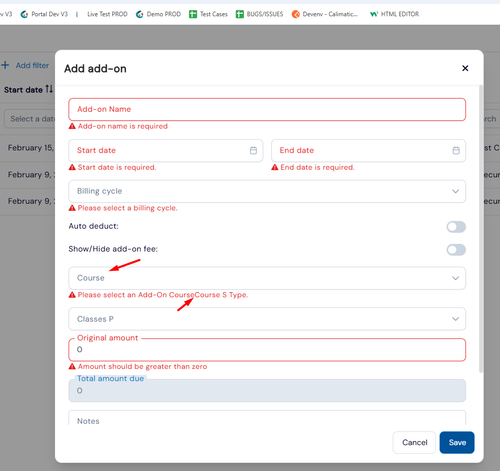Open the Start date calendar icon
This screenshot has width=500, height=471.
click(x=253, y=151)
